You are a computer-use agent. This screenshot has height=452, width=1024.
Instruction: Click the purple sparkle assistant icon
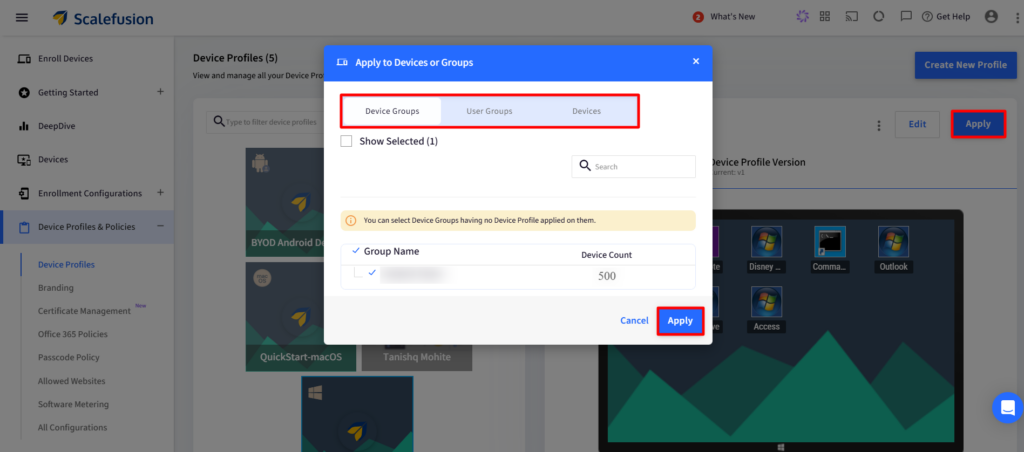(803, 17)
